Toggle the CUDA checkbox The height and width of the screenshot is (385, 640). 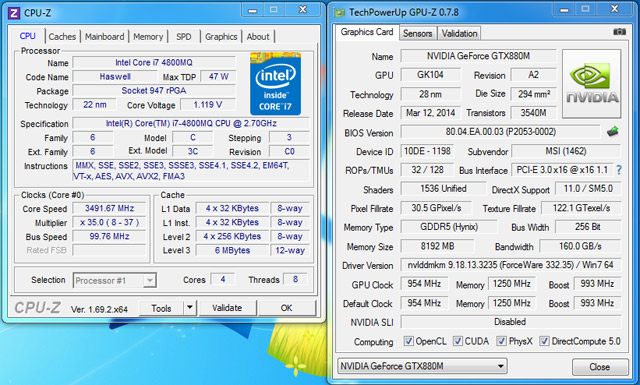click(458, 341)
